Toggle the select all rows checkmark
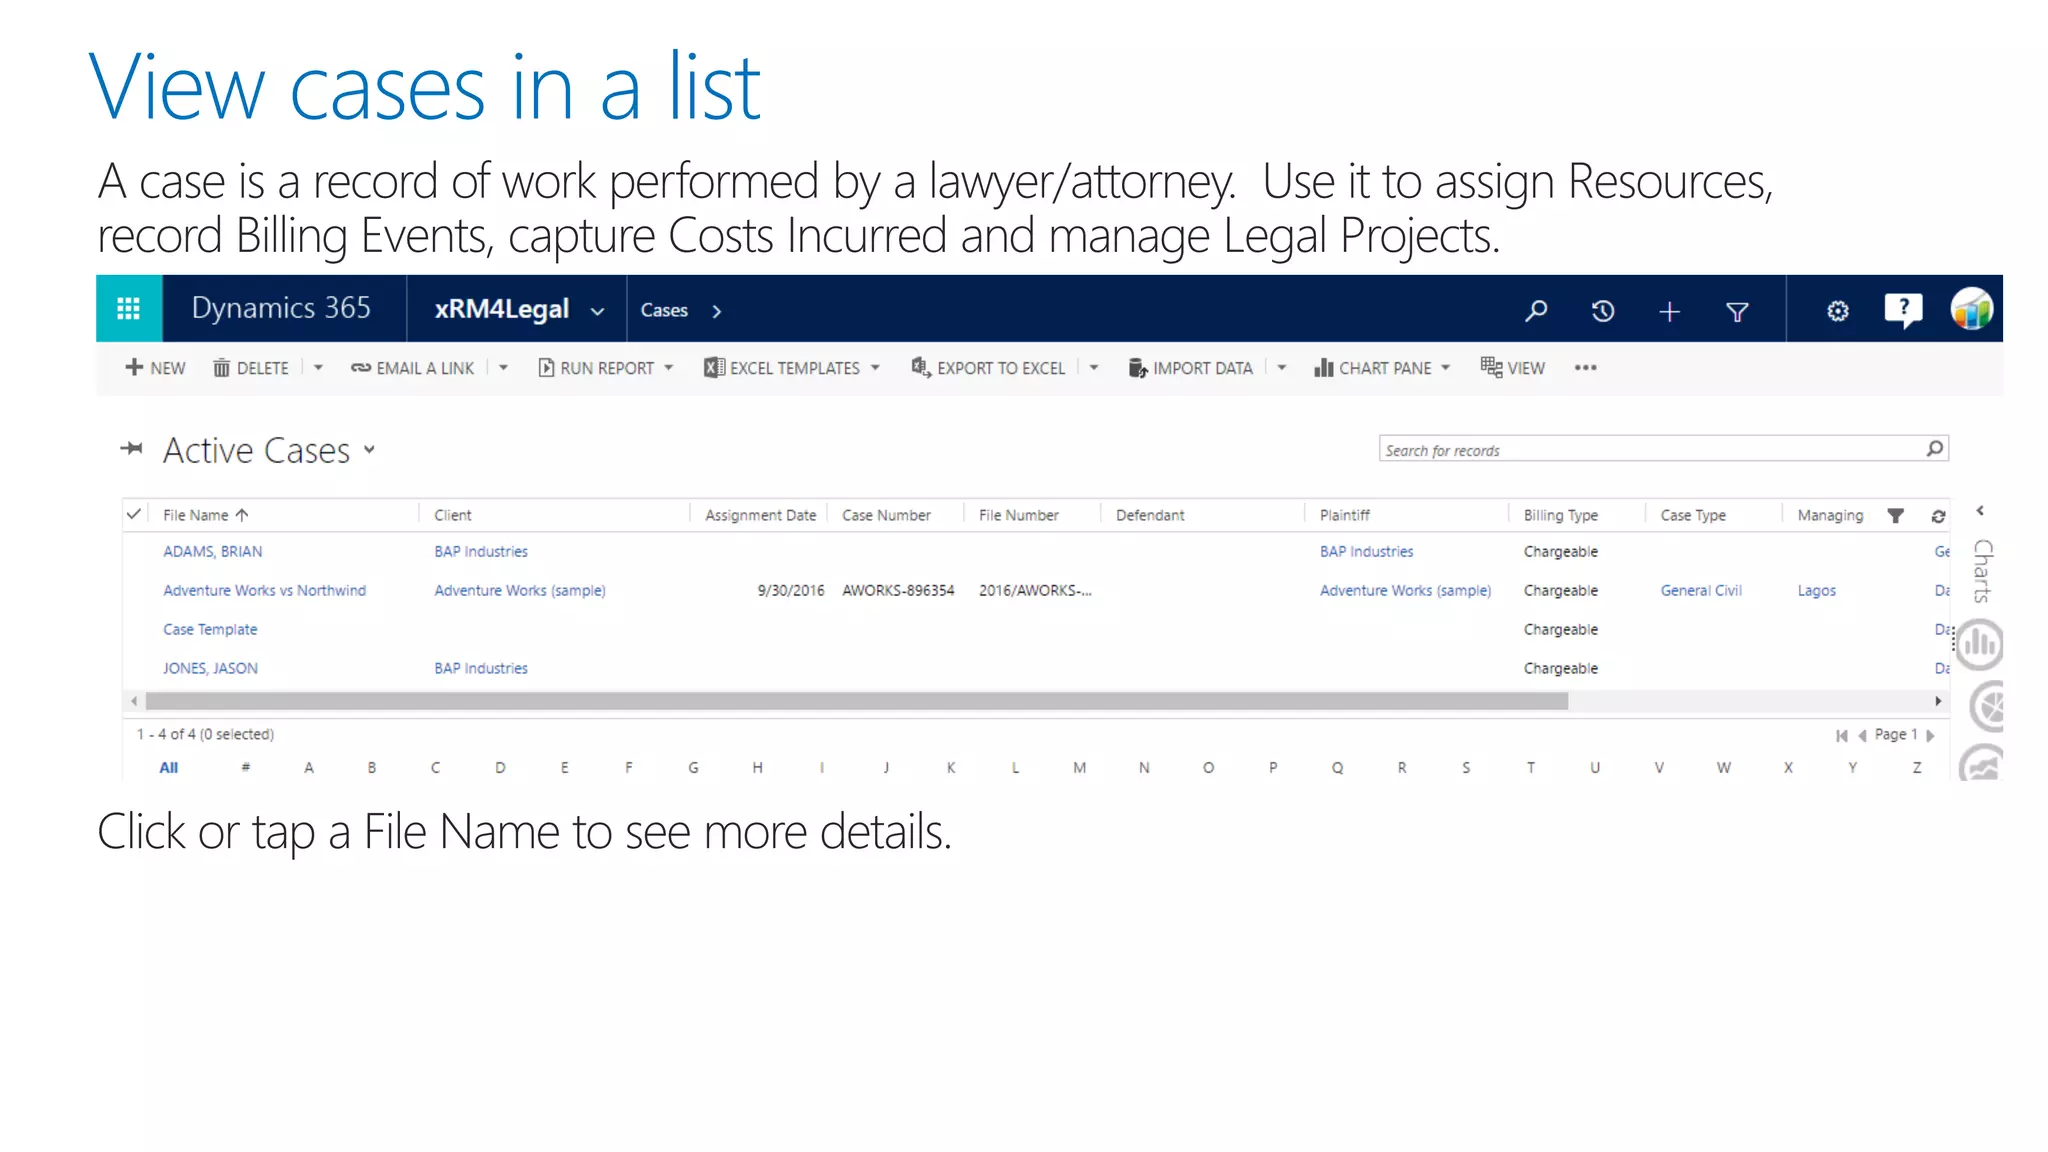 coord(134,514)
